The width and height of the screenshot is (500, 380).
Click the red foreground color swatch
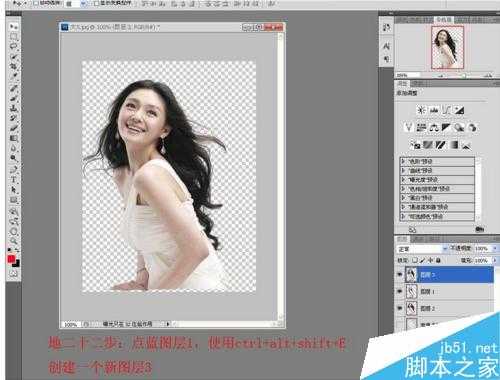click(x=12, y=259)
